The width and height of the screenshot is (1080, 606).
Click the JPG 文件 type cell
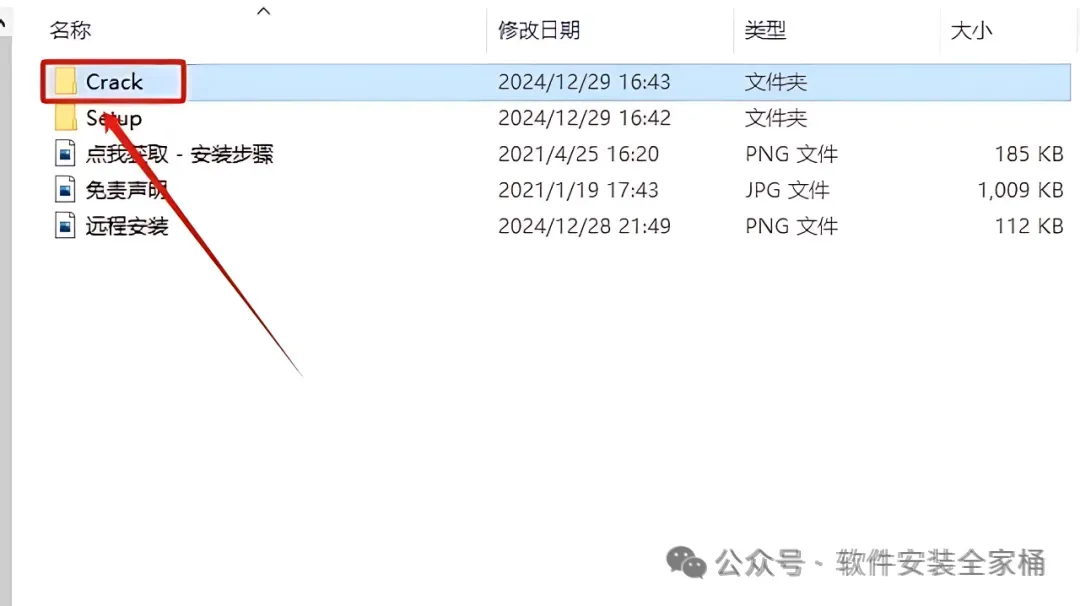[x=787, y=190]
